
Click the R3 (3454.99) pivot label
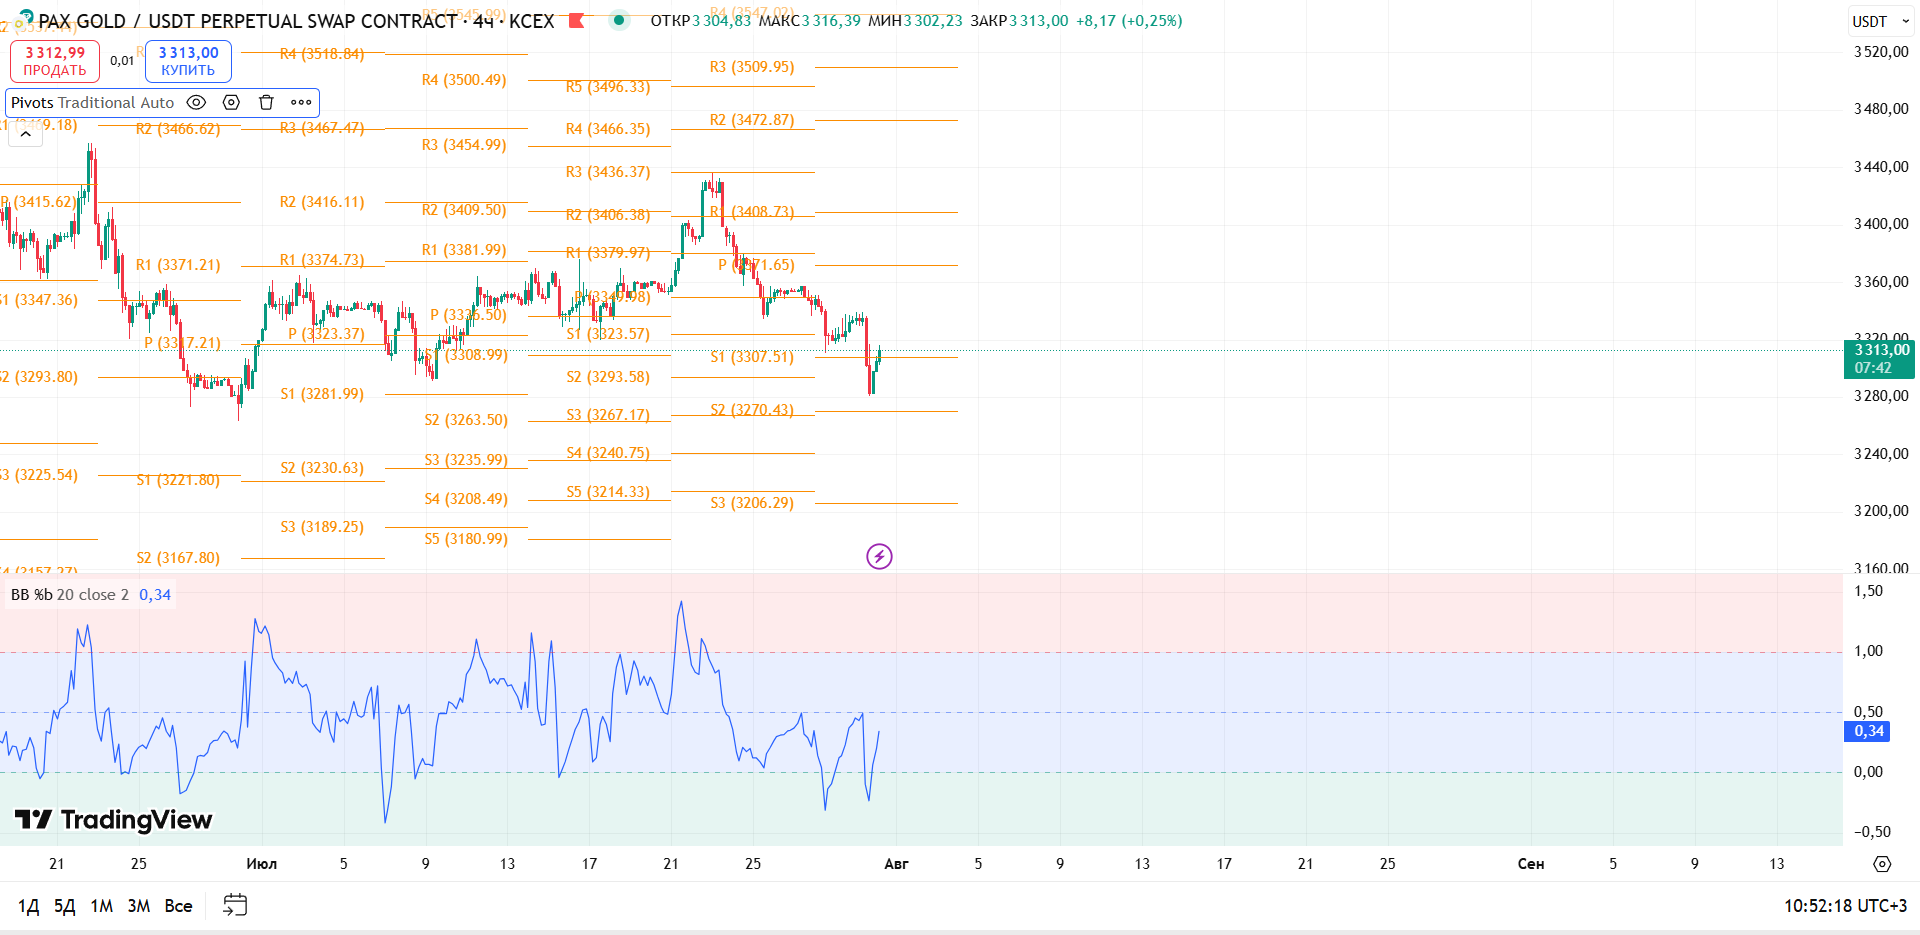pos(464,145)
